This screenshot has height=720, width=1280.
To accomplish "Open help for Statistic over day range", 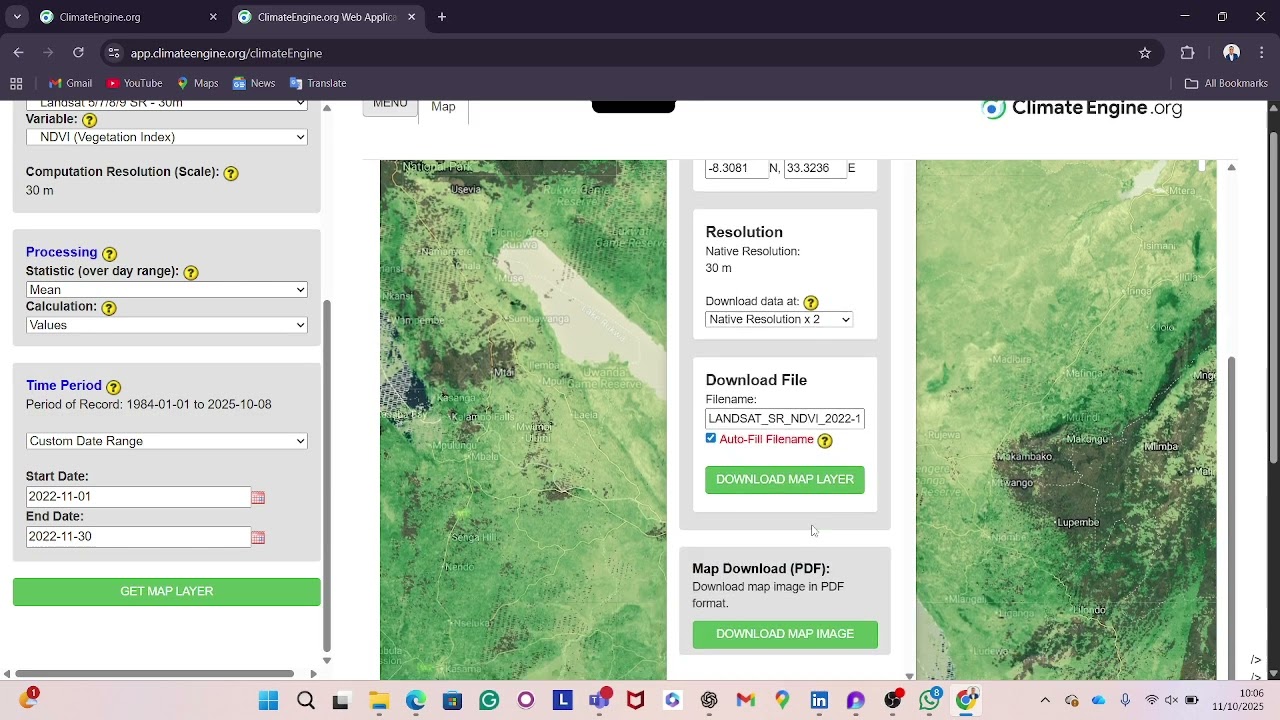I will 191,272.
